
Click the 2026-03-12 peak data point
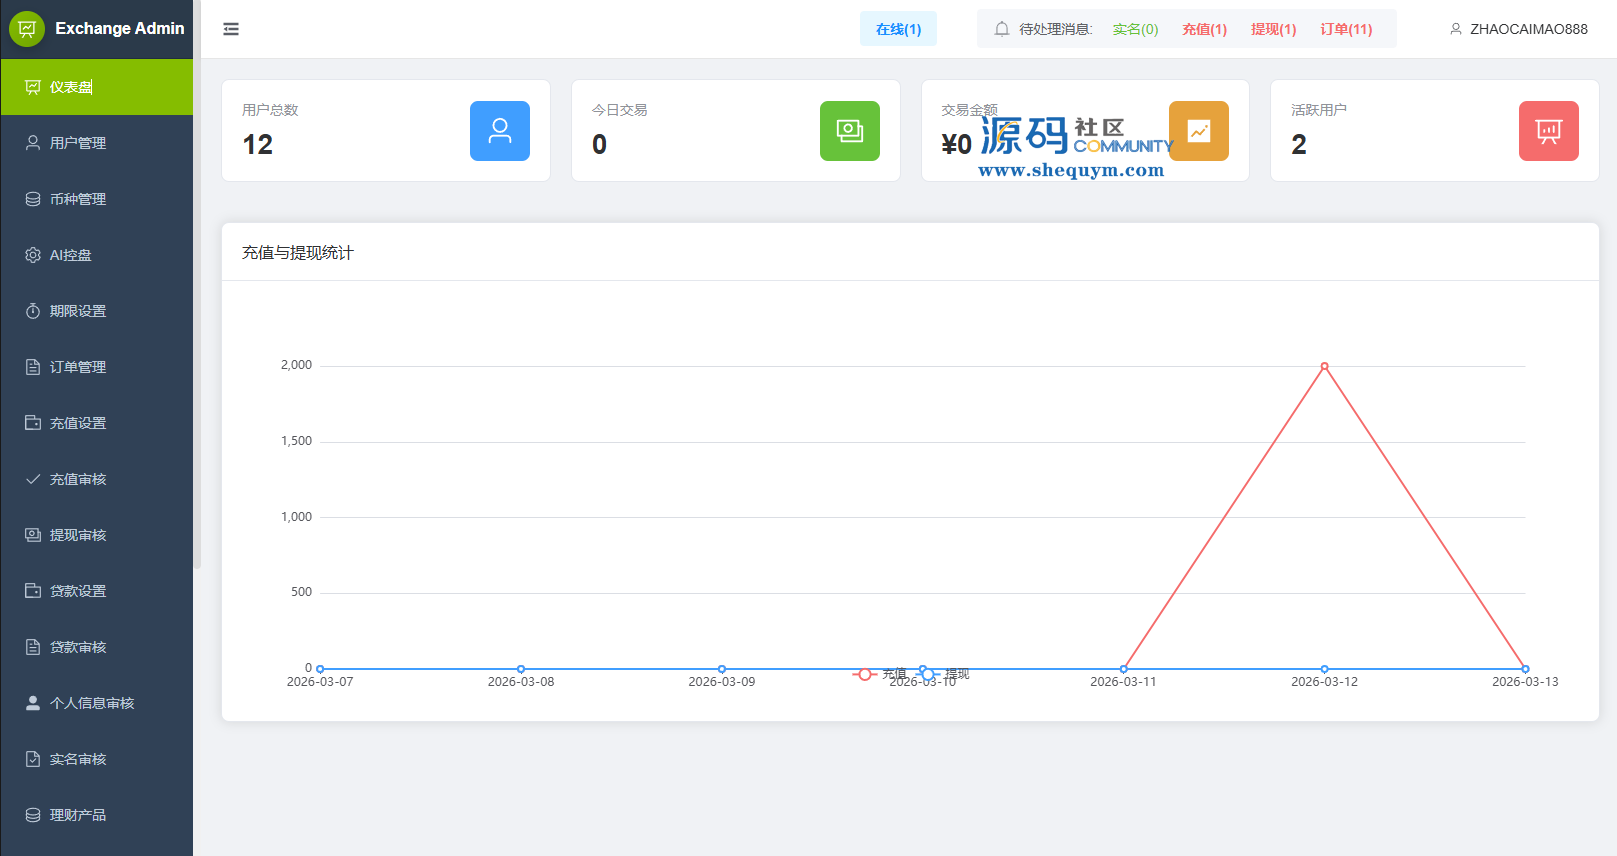click(x=1324, y=366)
